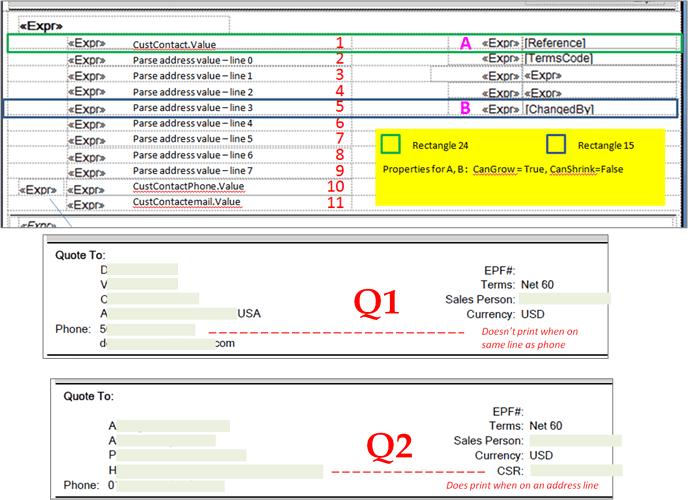Click 'Quote To:' heading in Q2 preview
Image resolution: width=688 pixels, height=500 pixels.
(89, 396)
